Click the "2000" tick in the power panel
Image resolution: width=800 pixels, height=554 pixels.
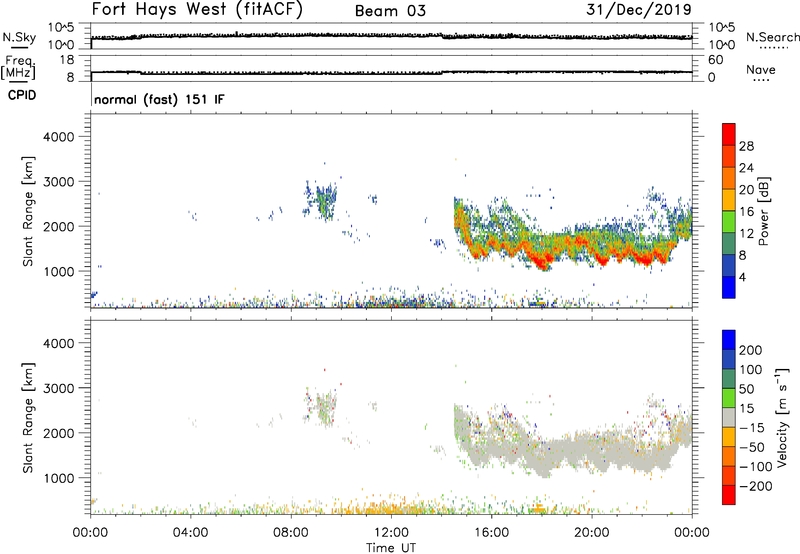59,226
